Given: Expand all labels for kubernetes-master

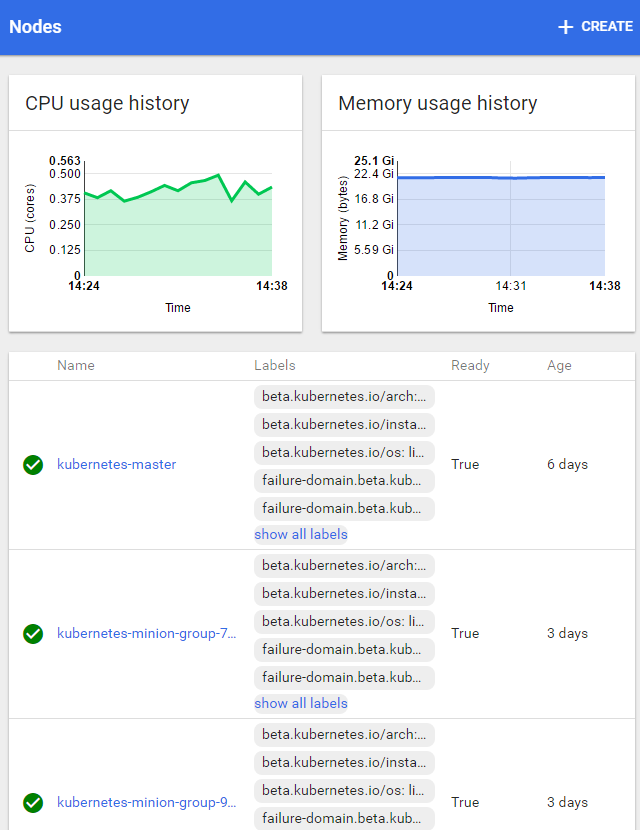Looking at the screenshot, I should [x=300, y=534].
